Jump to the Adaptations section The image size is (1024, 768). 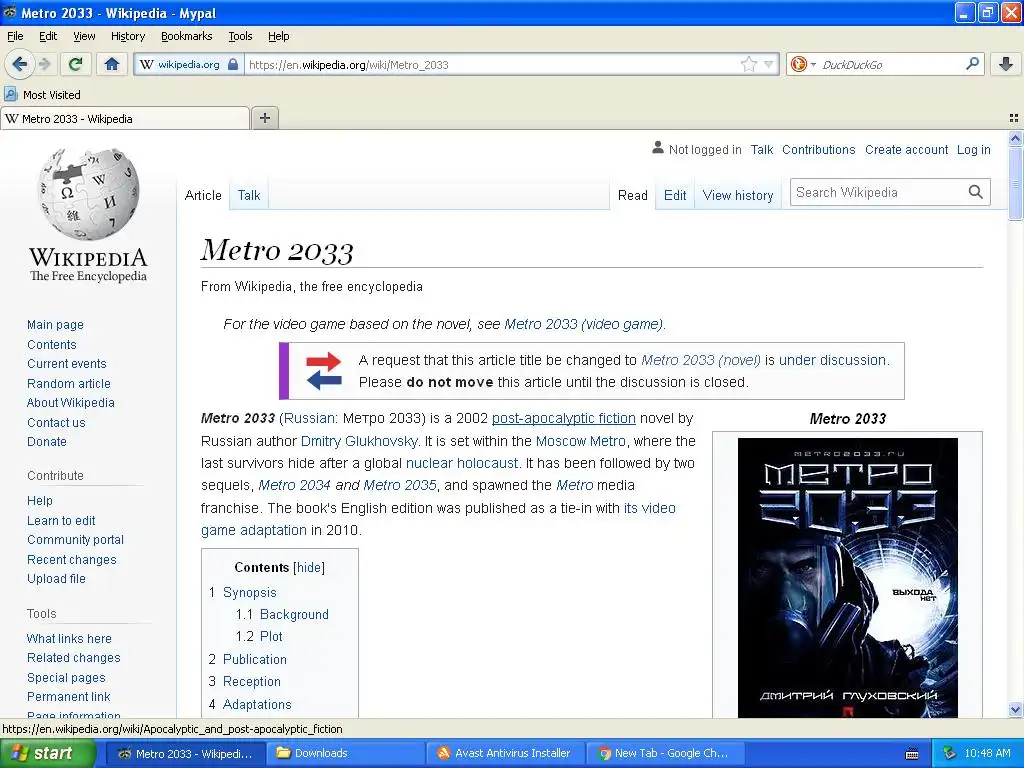257,704
